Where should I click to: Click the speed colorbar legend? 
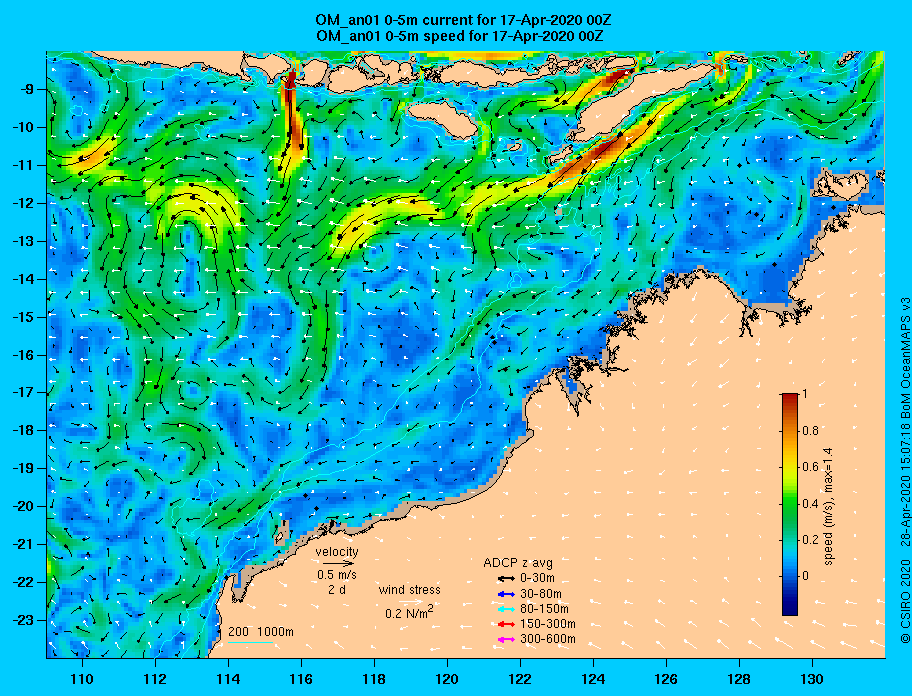click(790, 504)
